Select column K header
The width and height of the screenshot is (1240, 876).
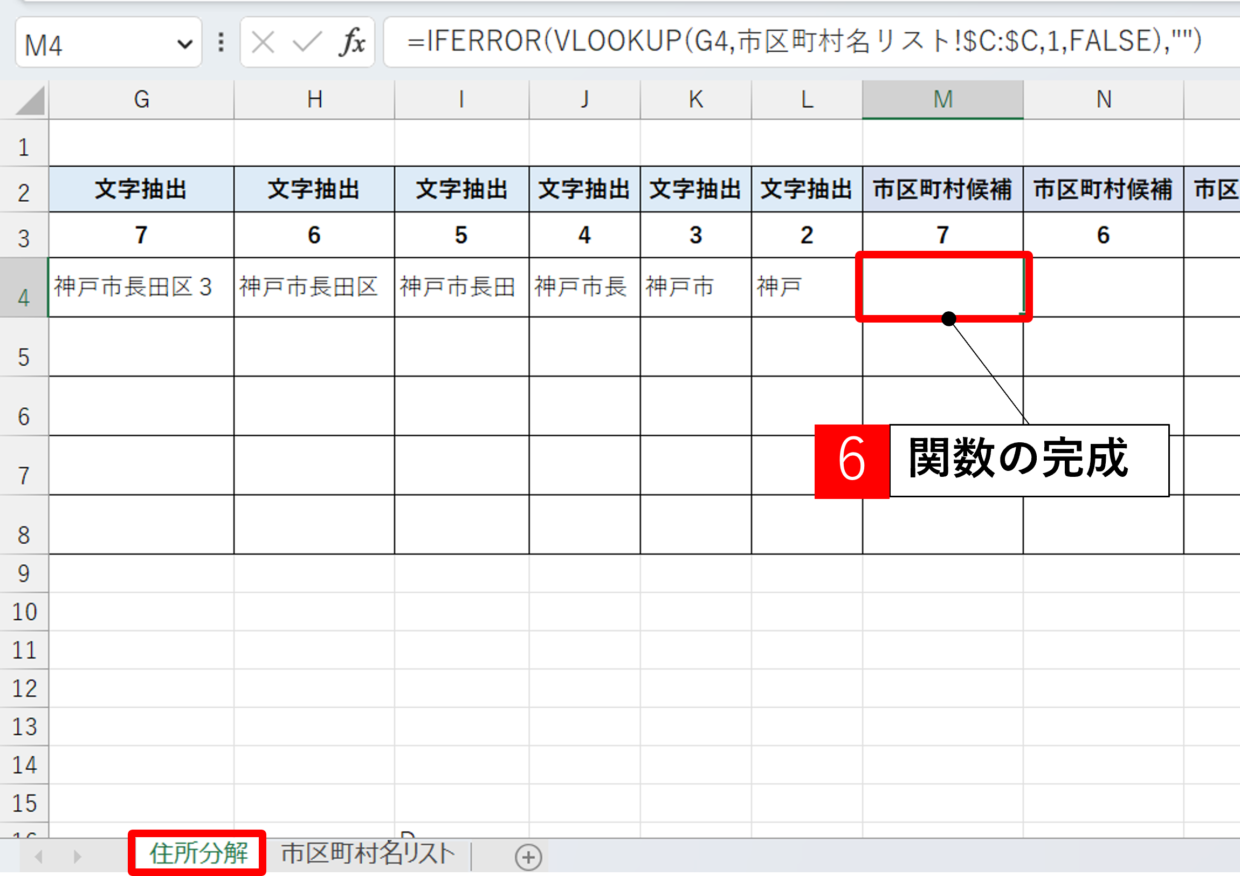click(x=695, y=99)
